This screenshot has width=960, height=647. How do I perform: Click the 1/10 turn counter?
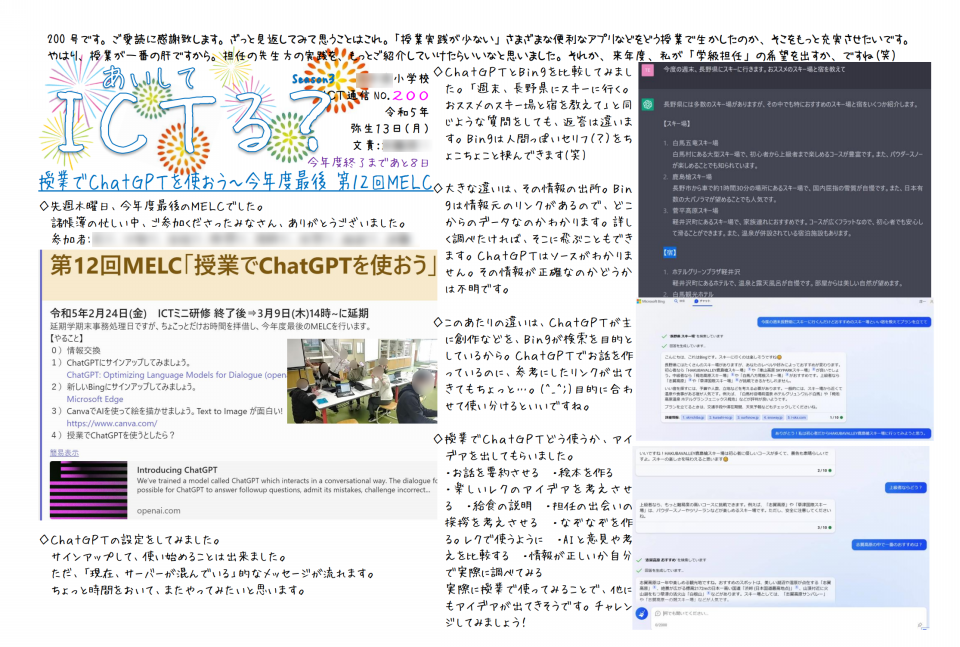click(x=836, y=417)
